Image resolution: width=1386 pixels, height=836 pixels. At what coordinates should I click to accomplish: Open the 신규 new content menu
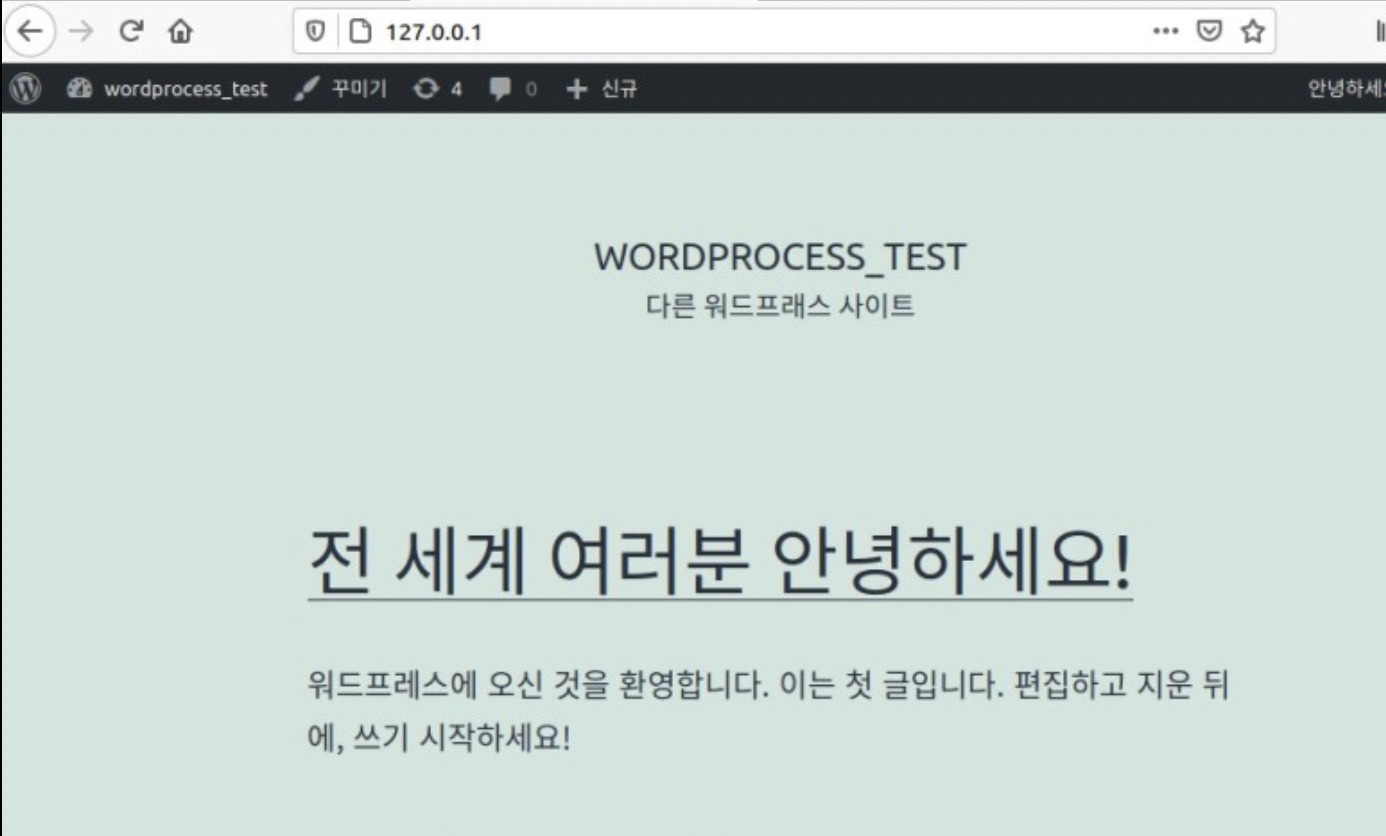pos(602,89)
